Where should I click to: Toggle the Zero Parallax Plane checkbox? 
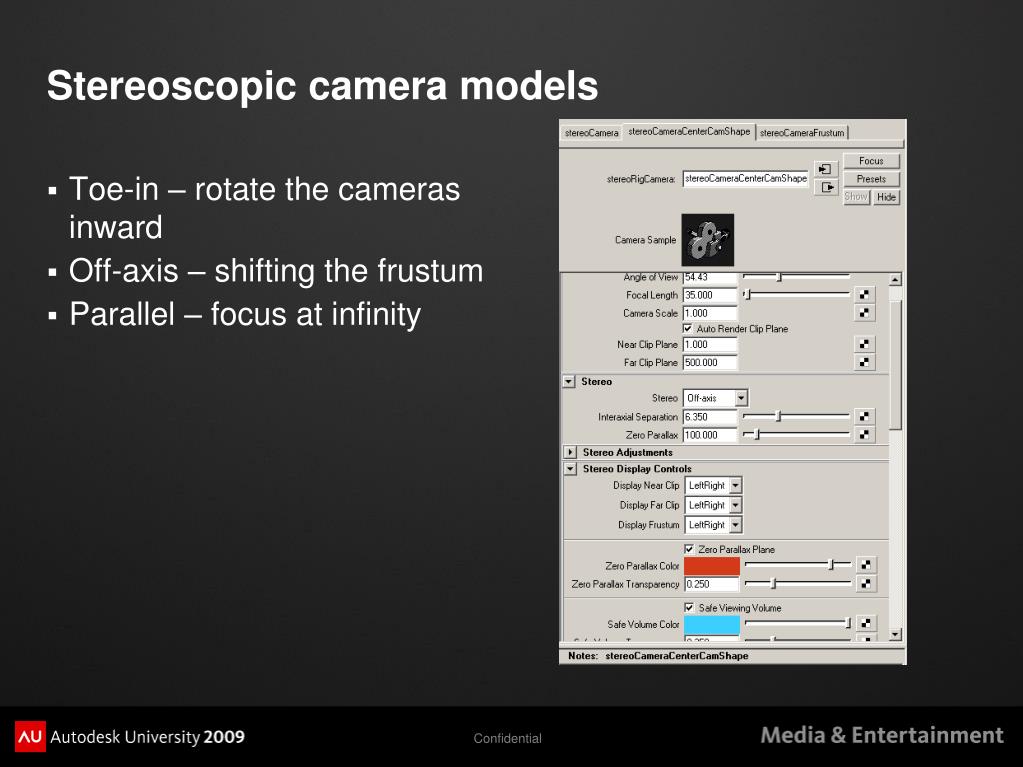pos(689,549)
